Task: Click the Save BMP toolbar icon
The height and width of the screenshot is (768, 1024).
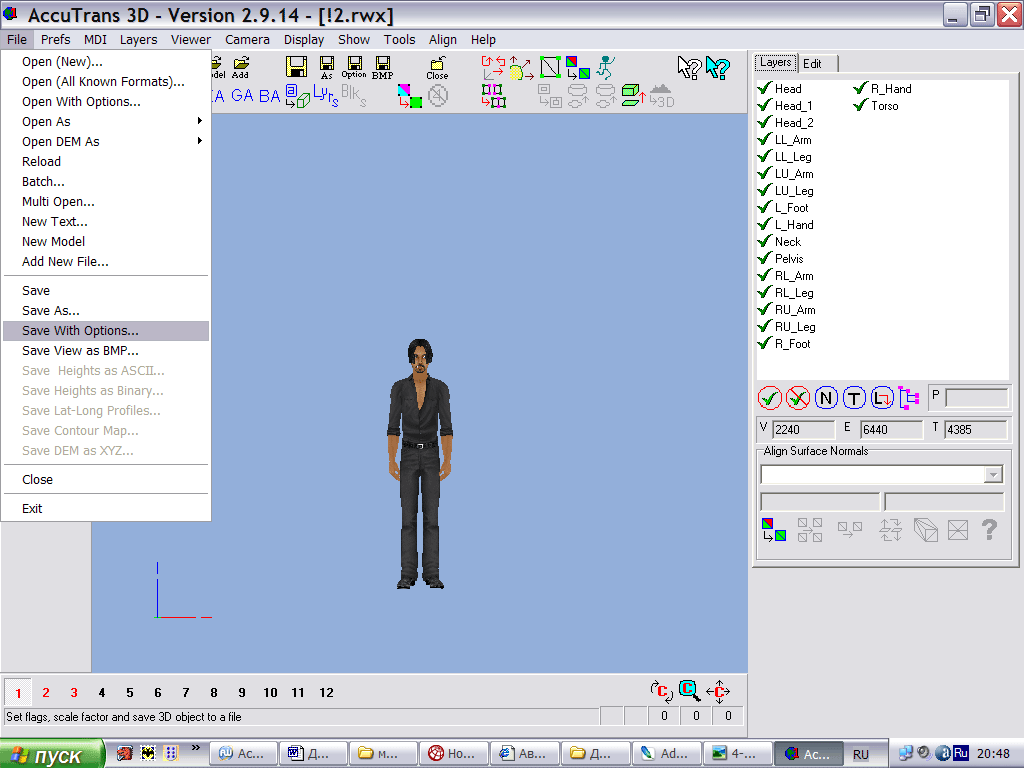Action: pyautogui.click(x=383, y=67)
